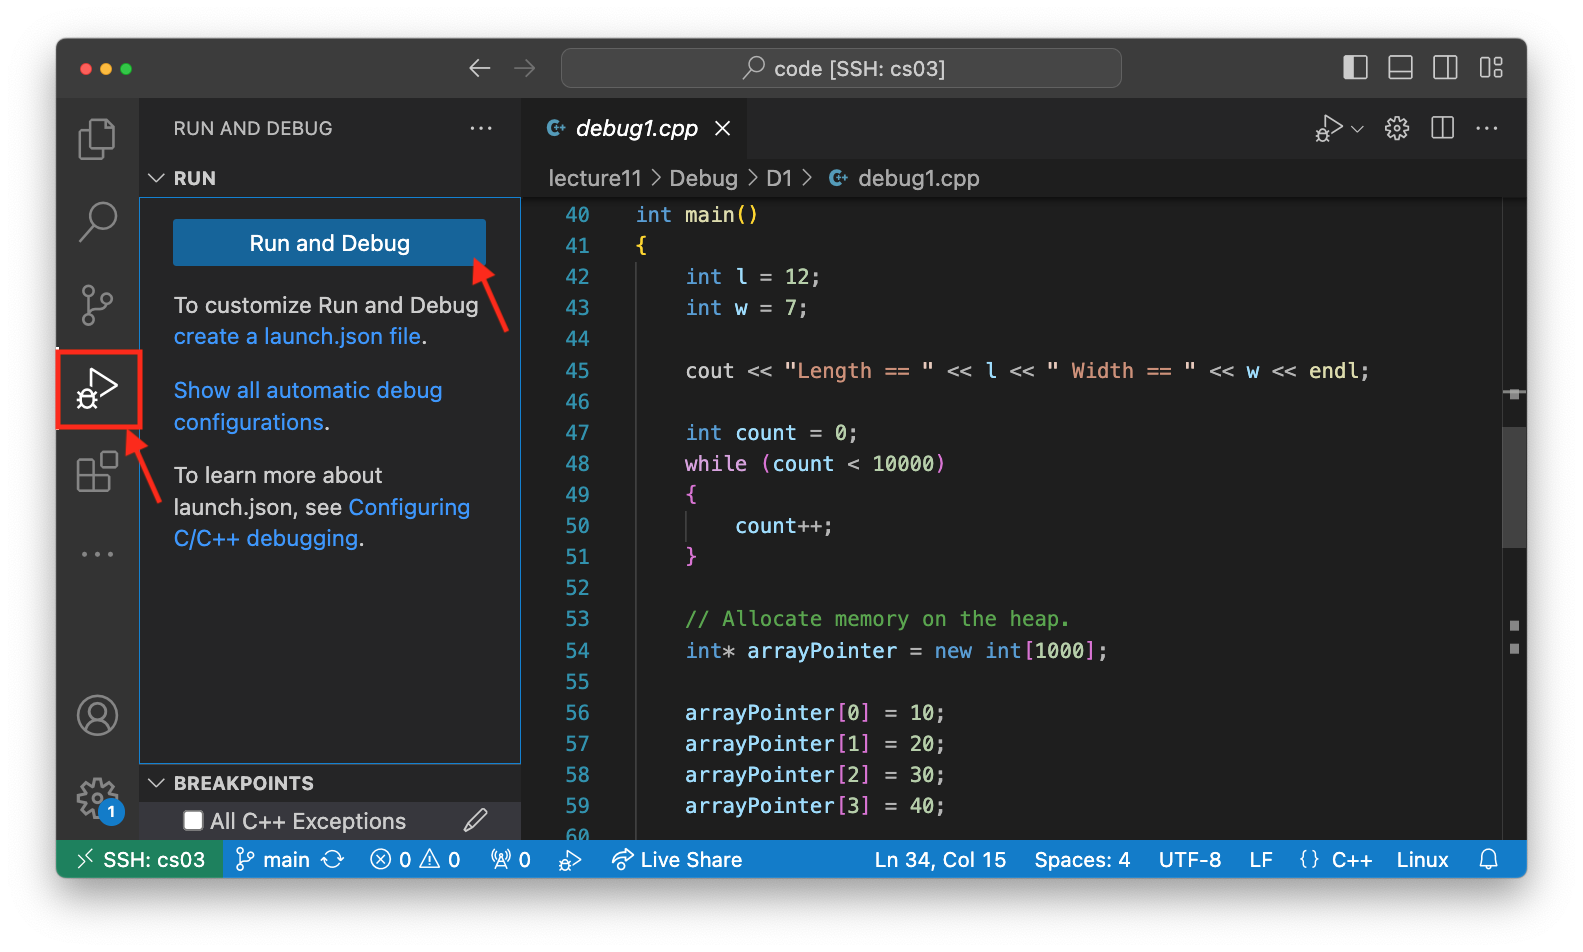Click the Run and Debug button
The height and width of the screenshot is (952, 1583).
[x=329, y=243]
